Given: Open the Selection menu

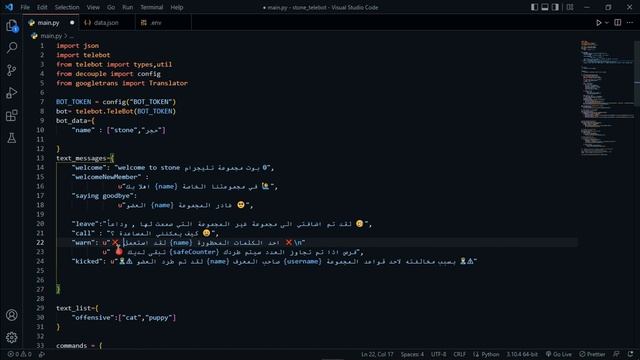Looking at the screenshot, I should click(x=67, y=7).
